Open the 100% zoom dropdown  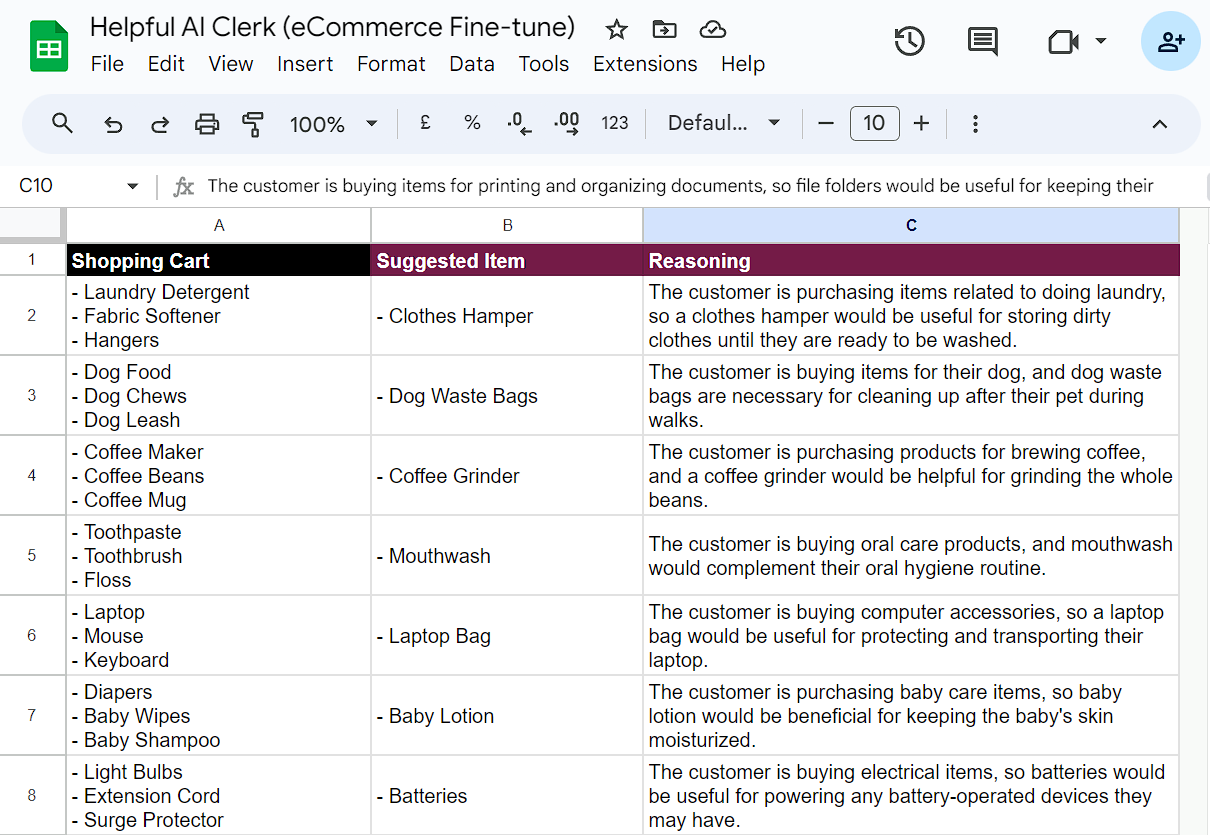click(334, 124)
